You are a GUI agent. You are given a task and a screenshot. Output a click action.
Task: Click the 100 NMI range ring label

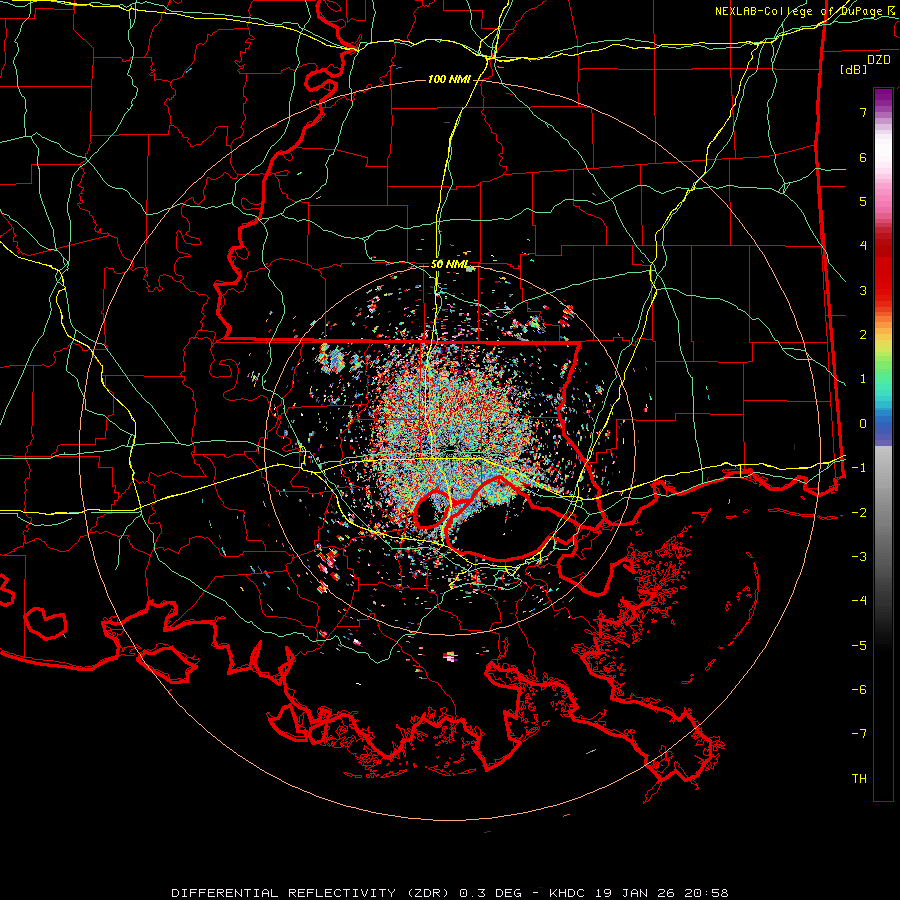pyautogui.click(x=449, y=79)
